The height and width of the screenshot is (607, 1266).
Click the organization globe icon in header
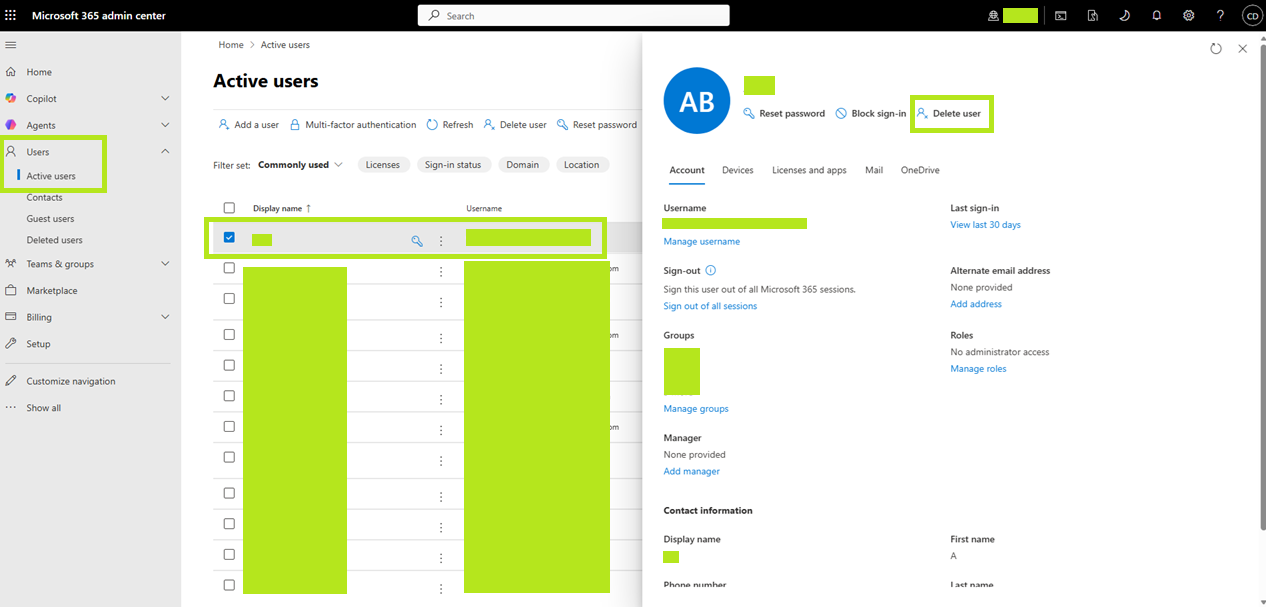click(x=993, y=16)
